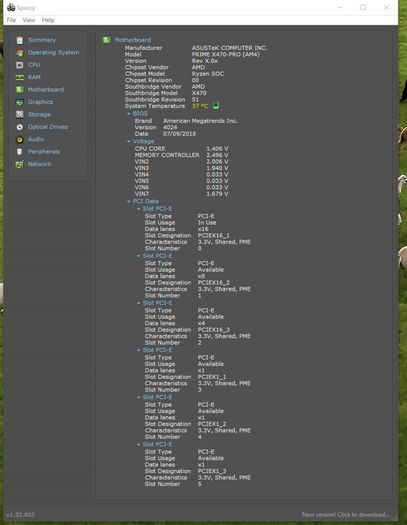Click the Motherboard sidebar icon
This screenshot has width=407, height=525.
point(20,90)
